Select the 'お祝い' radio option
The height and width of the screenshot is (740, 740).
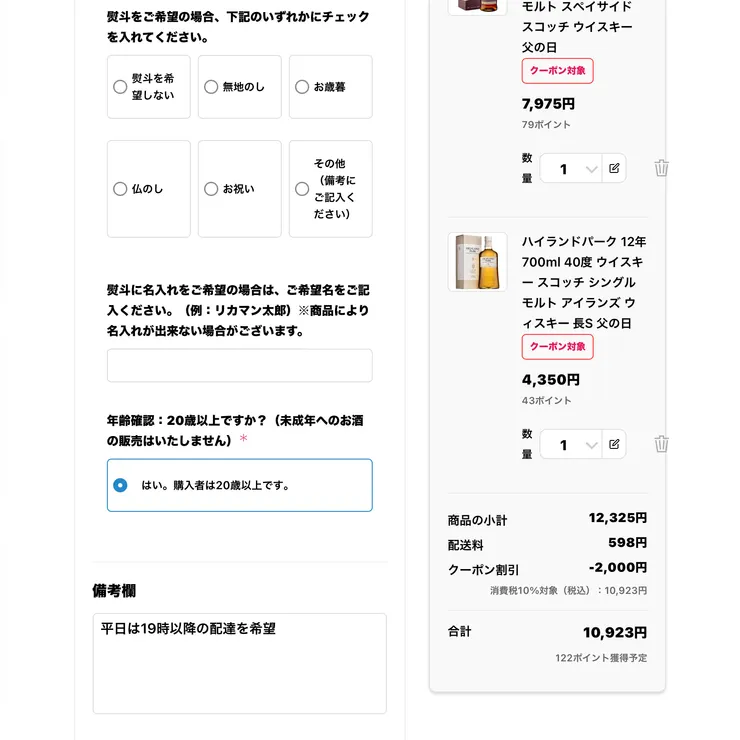211,189
